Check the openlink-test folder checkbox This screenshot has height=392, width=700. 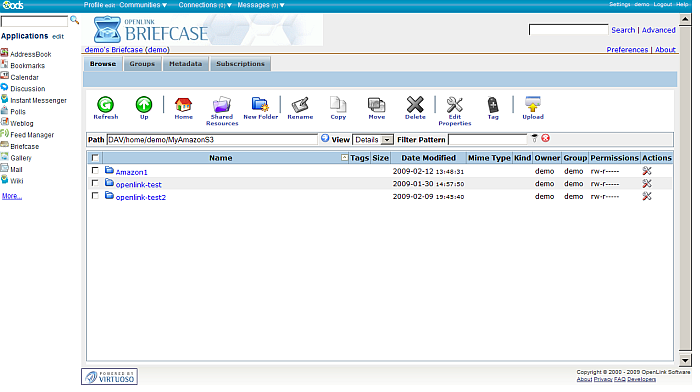95,183
